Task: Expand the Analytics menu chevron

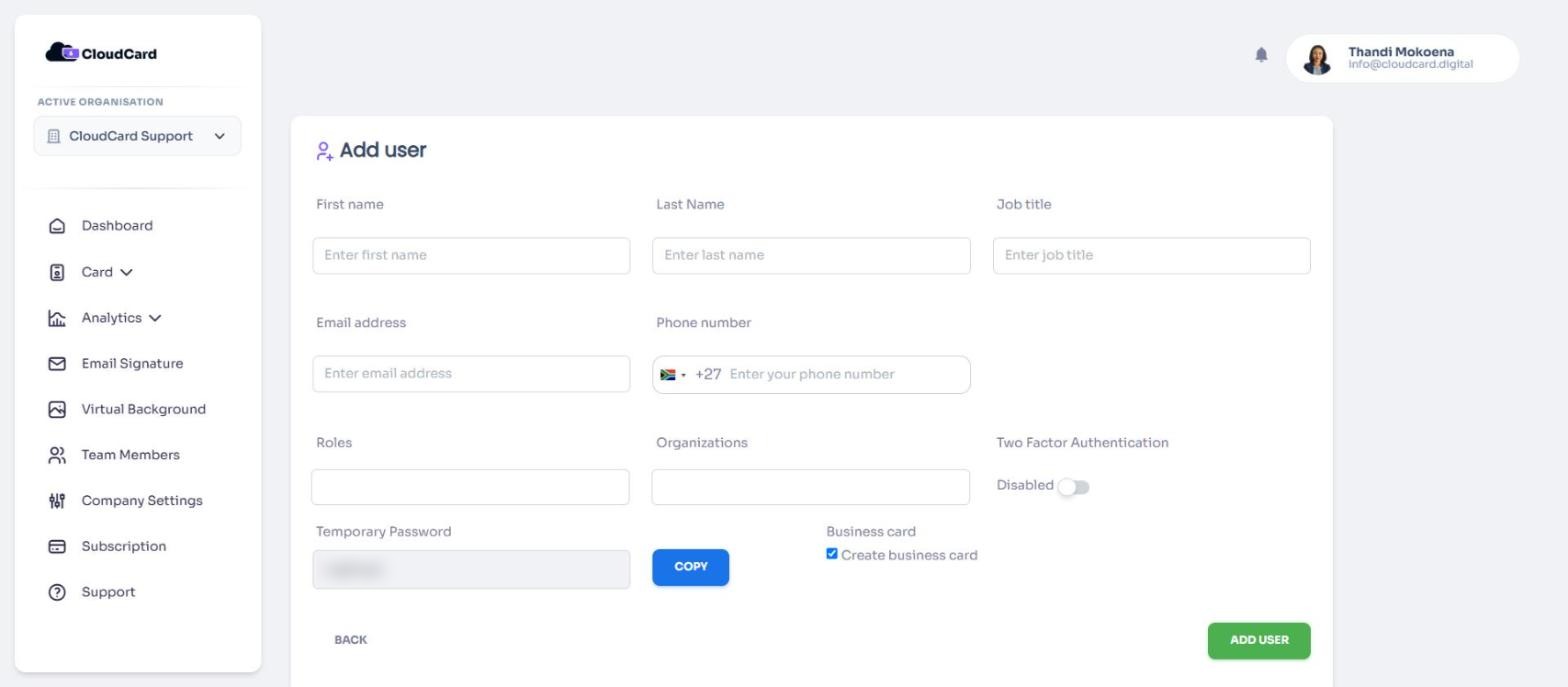Action: click(155, 318)
